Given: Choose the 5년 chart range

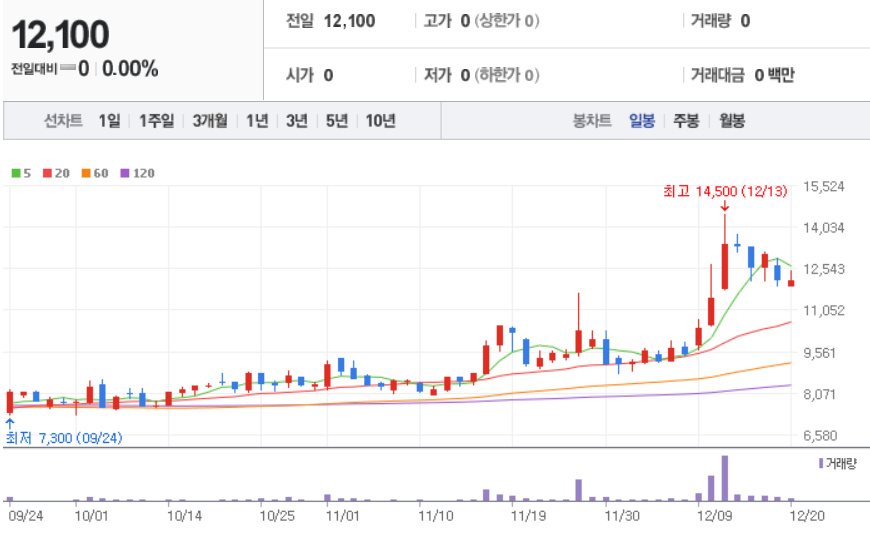Looking at the screenshot, I should pyautogui.click(x=337, y=120).
